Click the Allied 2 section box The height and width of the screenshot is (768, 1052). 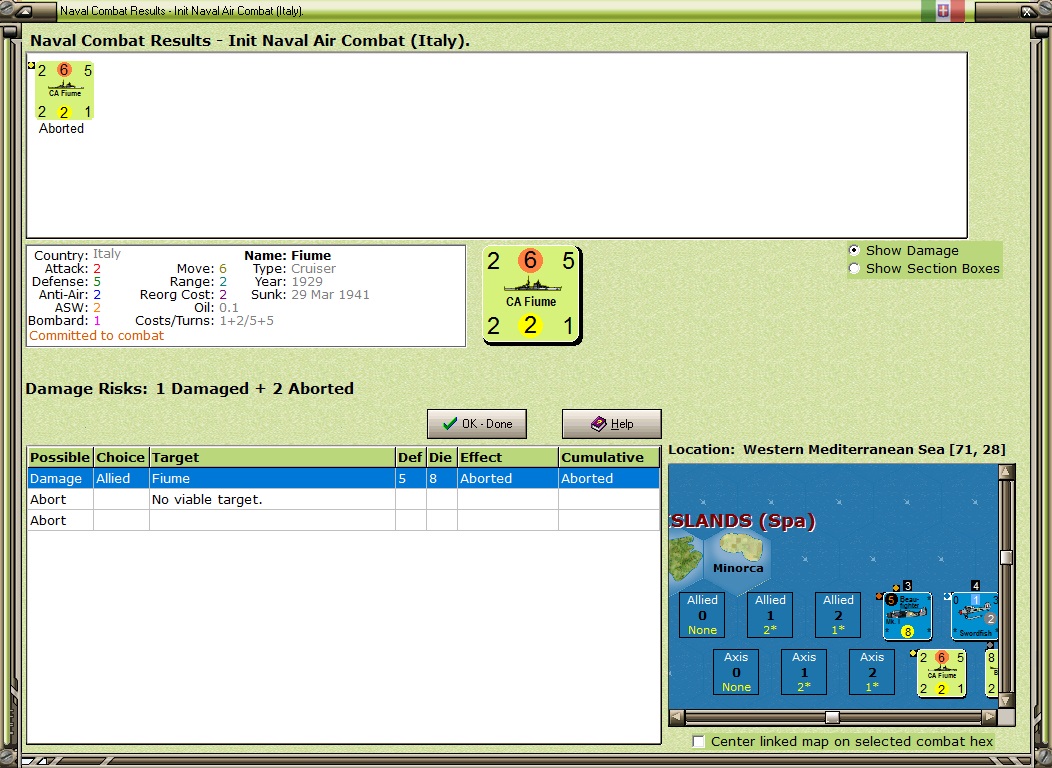tap(838, 614)
